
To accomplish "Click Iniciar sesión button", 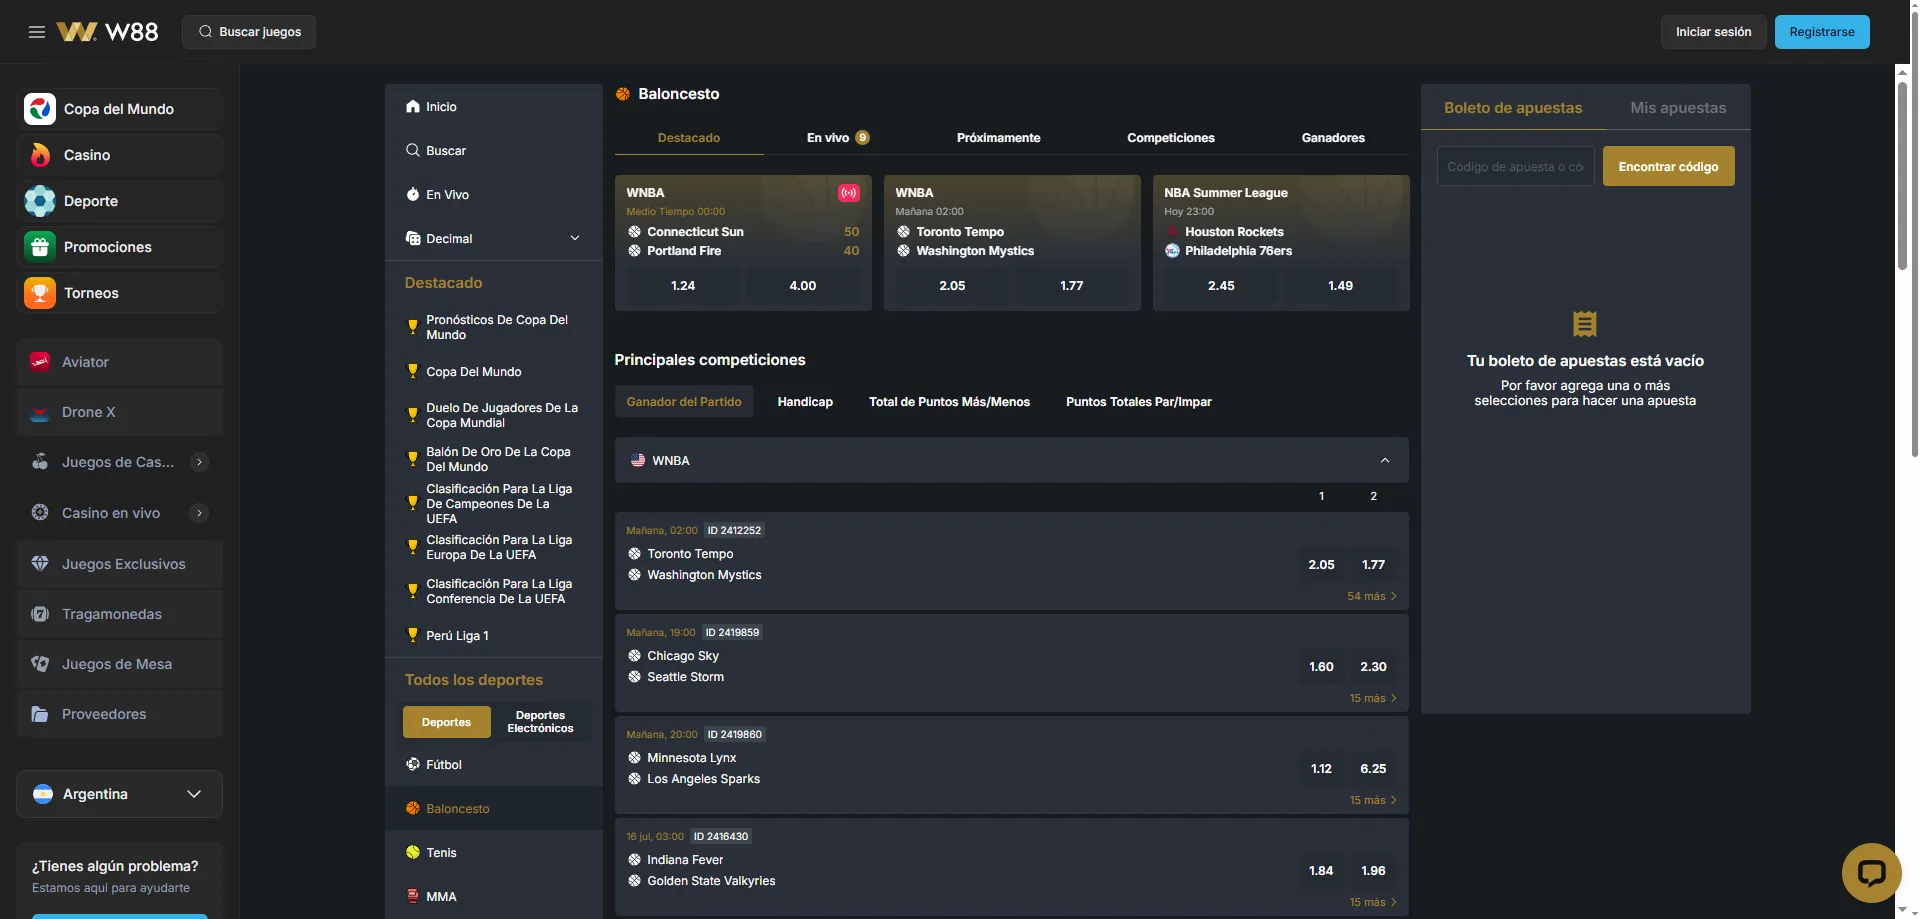I will pos(1714,32).
